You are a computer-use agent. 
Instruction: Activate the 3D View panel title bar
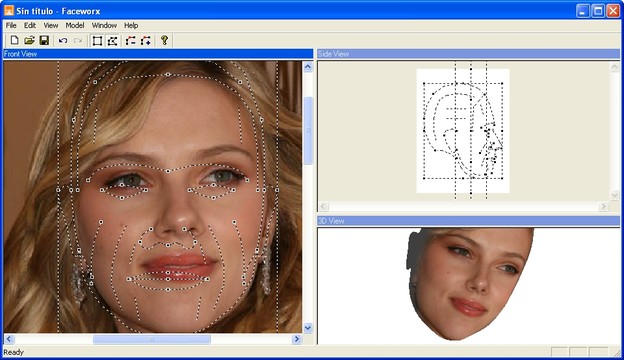(468, 221)
